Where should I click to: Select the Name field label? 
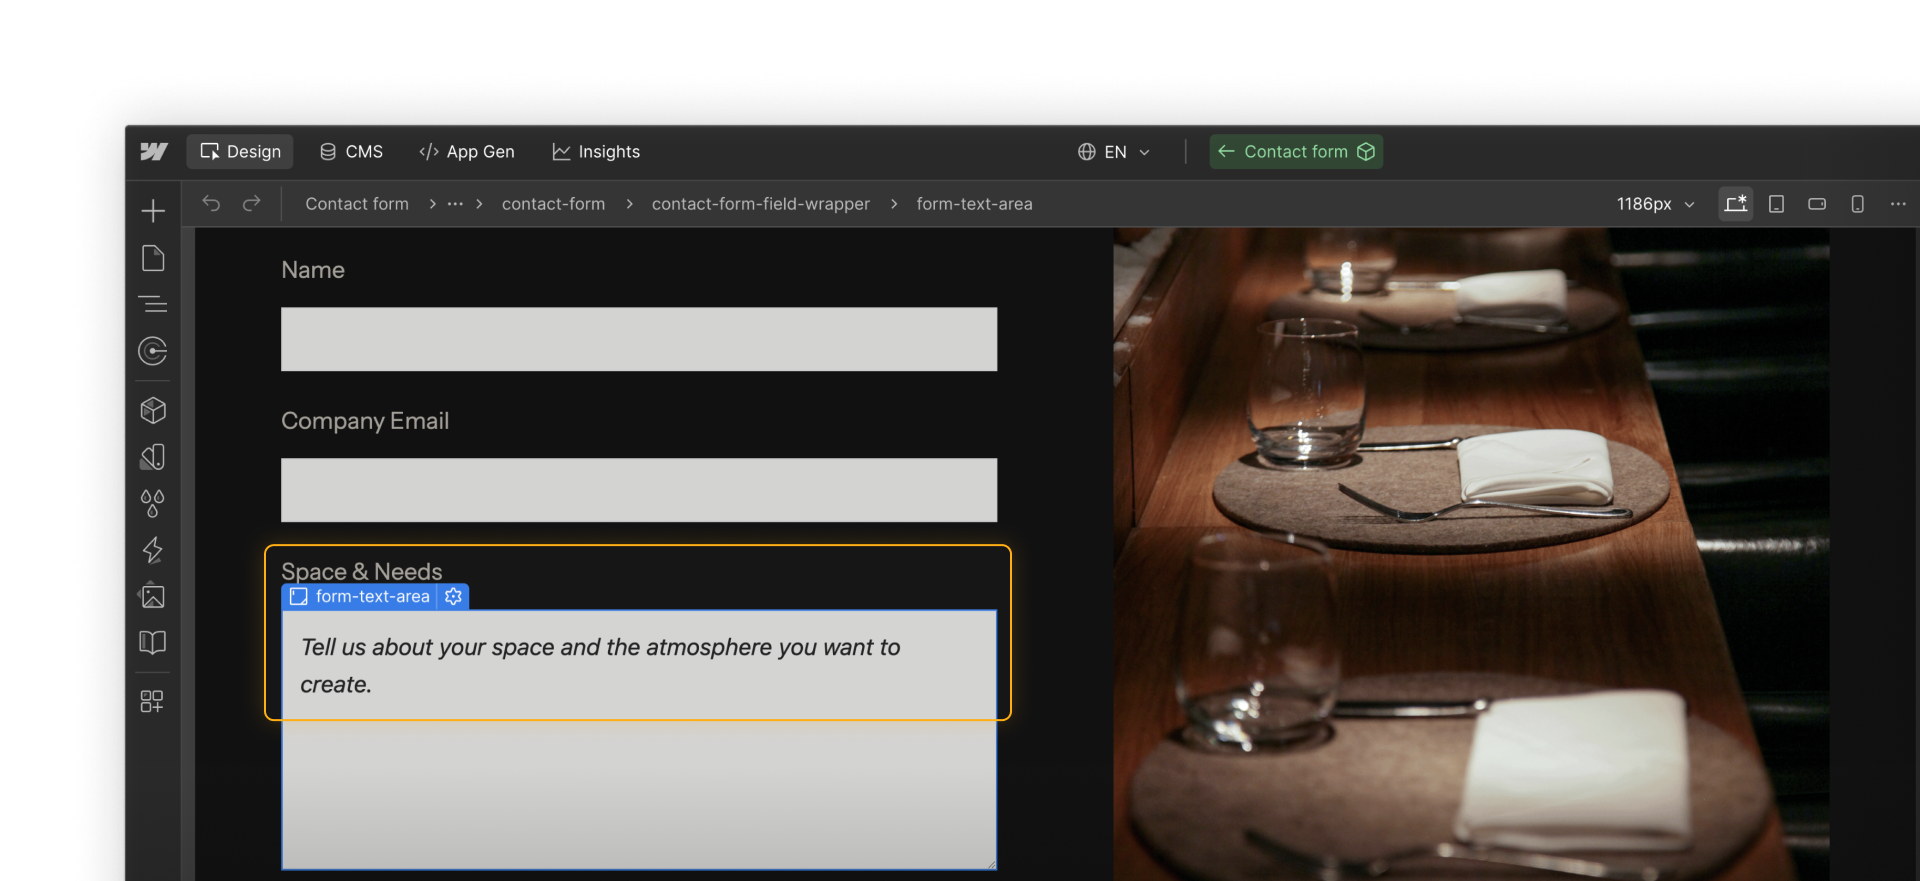313,270
